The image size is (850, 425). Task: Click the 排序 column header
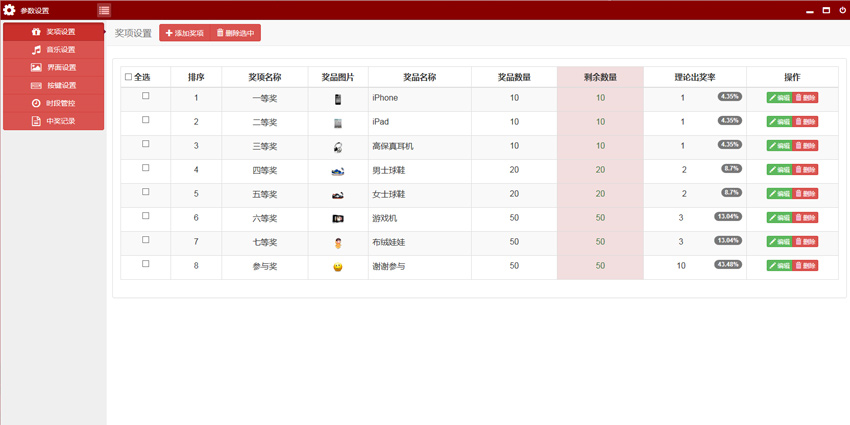click(196, 78)
